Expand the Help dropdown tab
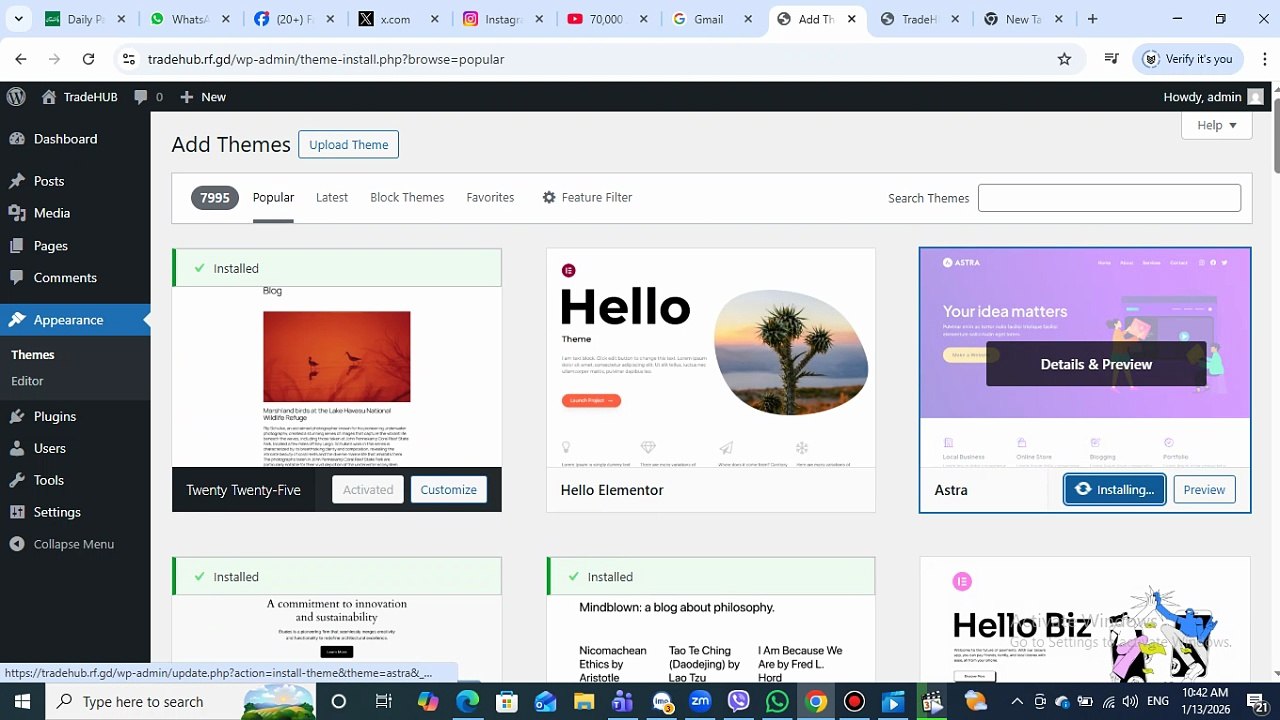 [1216, 125]
